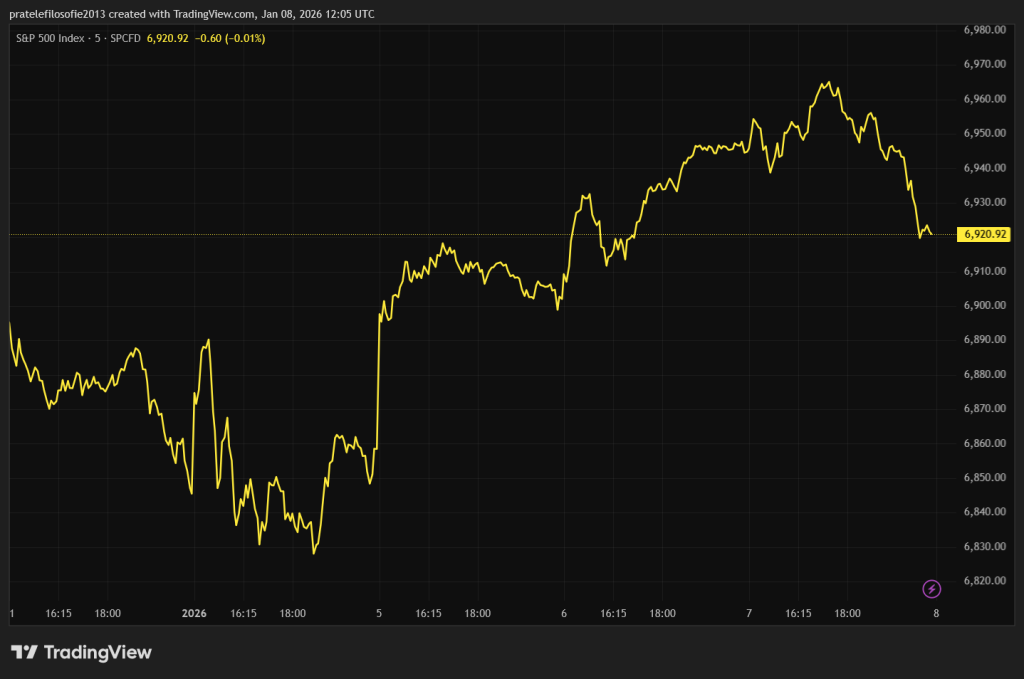This screenshot has width=1024, height=679.
Task: Select the date 8 label on time axis
Action: 935,614
